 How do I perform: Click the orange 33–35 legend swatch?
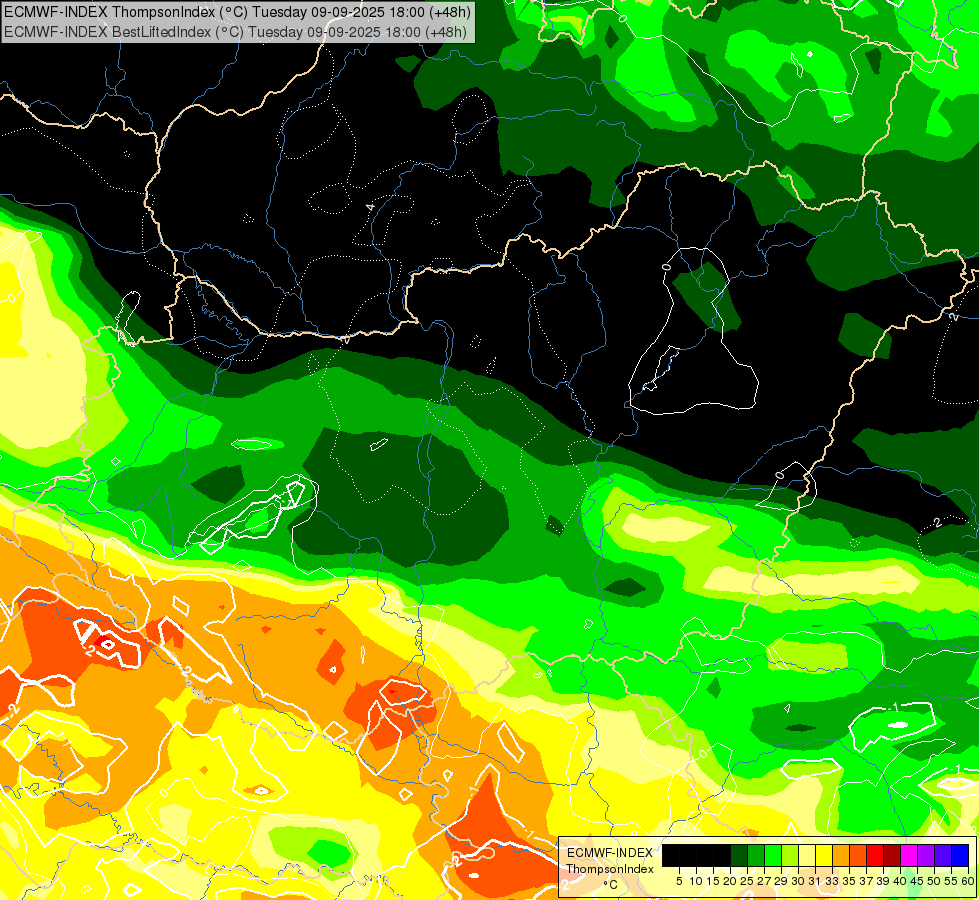click(x=841, y=855)
